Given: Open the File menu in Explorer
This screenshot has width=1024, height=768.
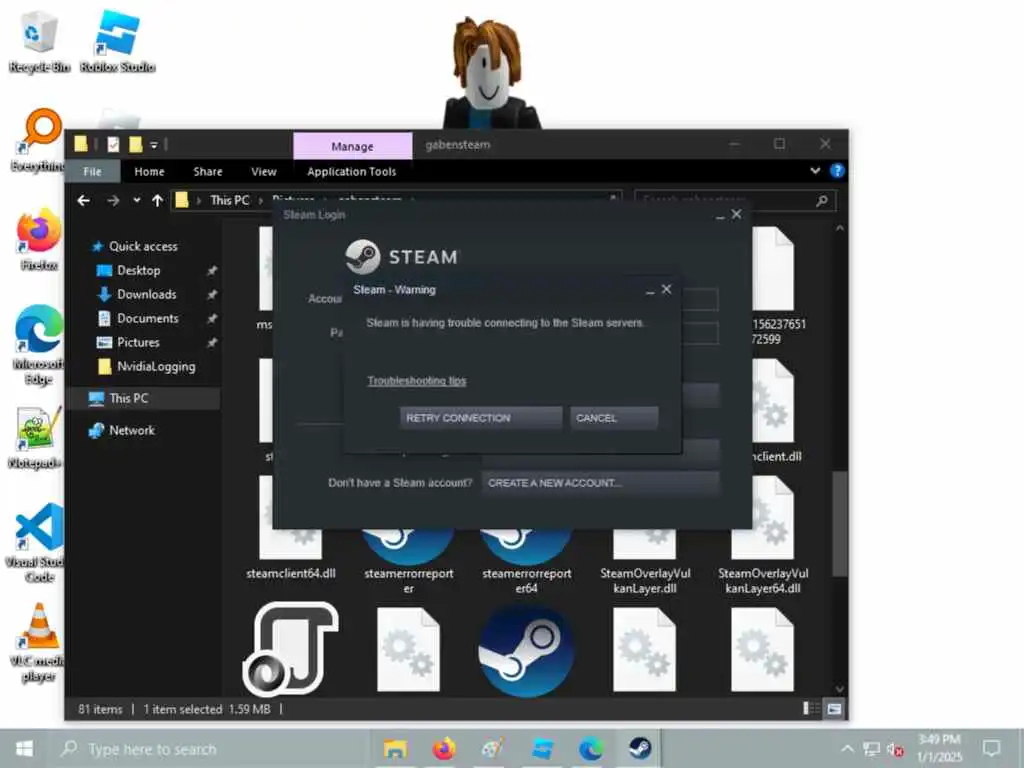Looking at the screenshot, I should pyautogui.click(x=93, y=172).
